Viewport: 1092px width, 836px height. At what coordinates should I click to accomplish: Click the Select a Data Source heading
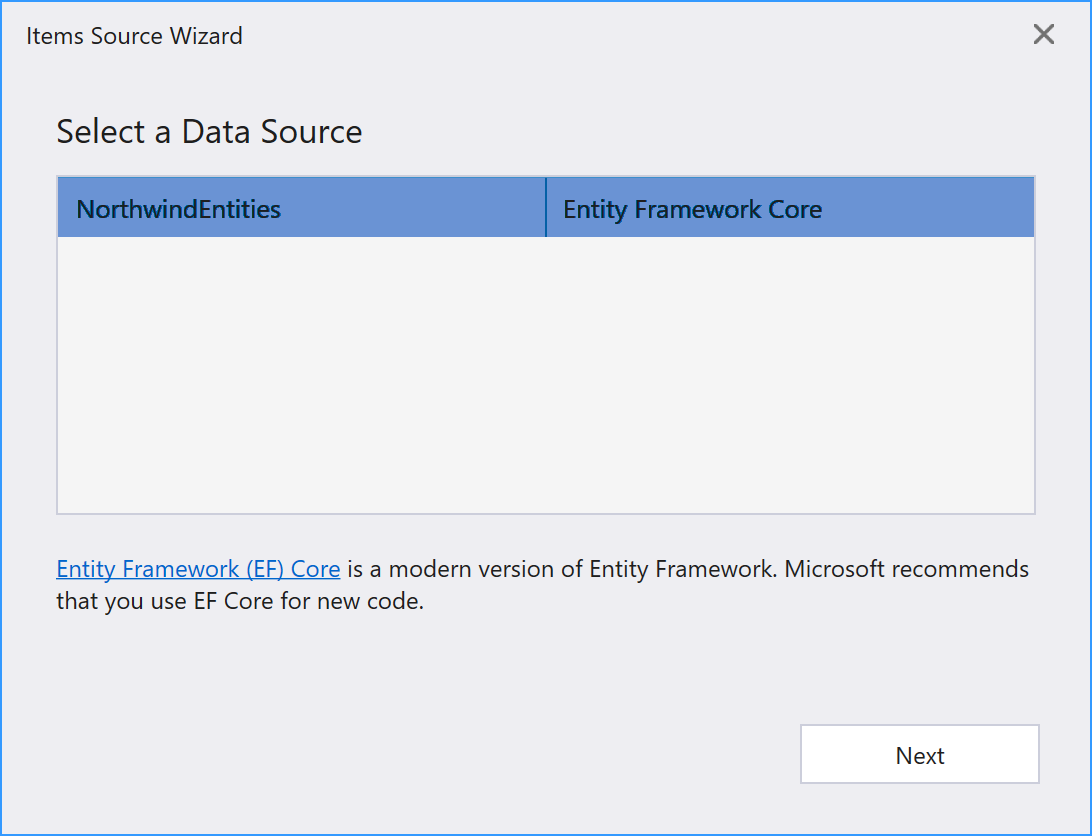[209, 131]
